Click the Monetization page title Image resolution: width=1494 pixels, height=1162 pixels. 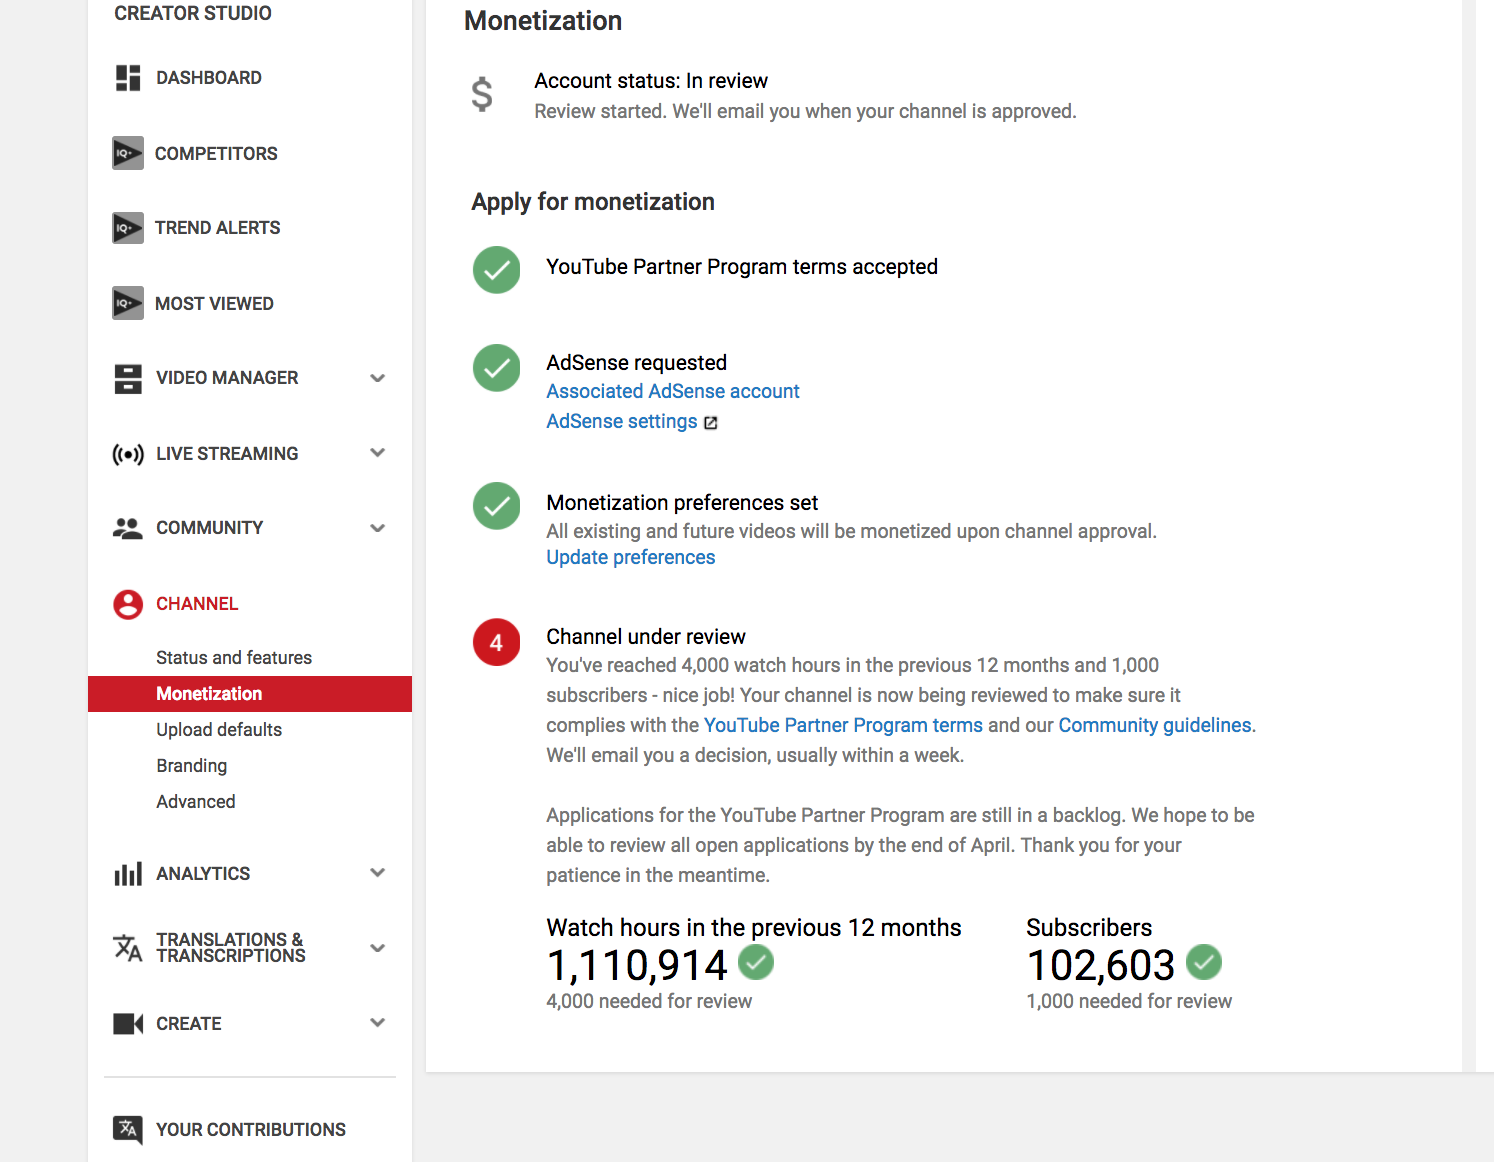(543, 21)
